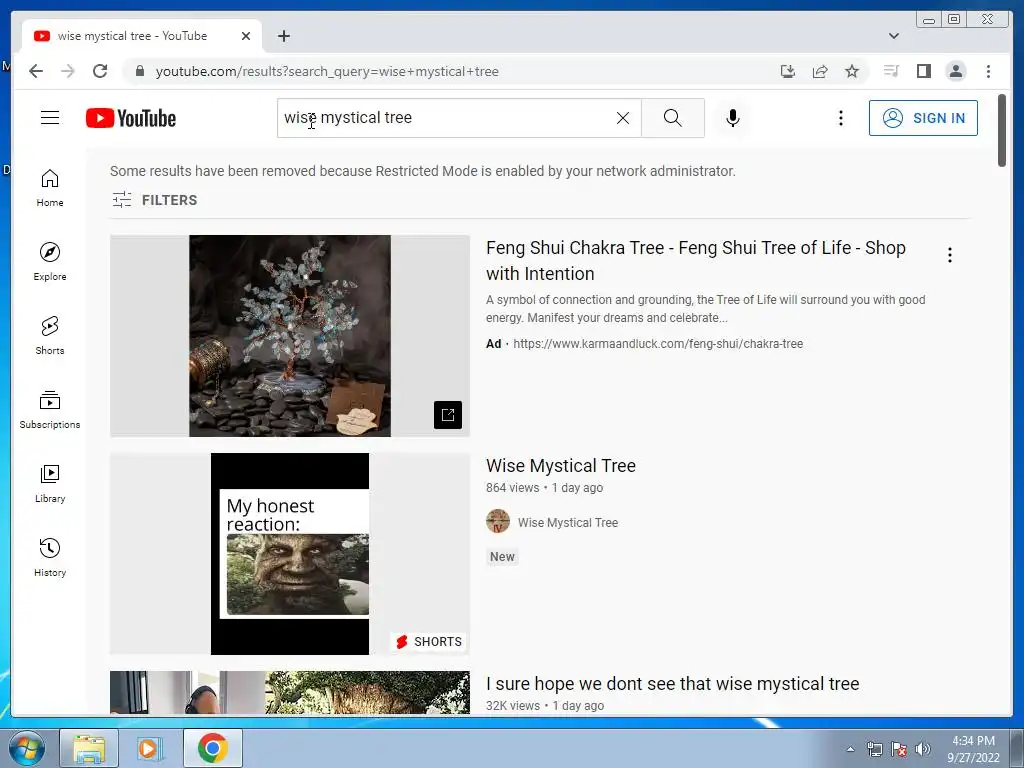
Task: Open Library in the sidebar
Action: pos(50,483)
